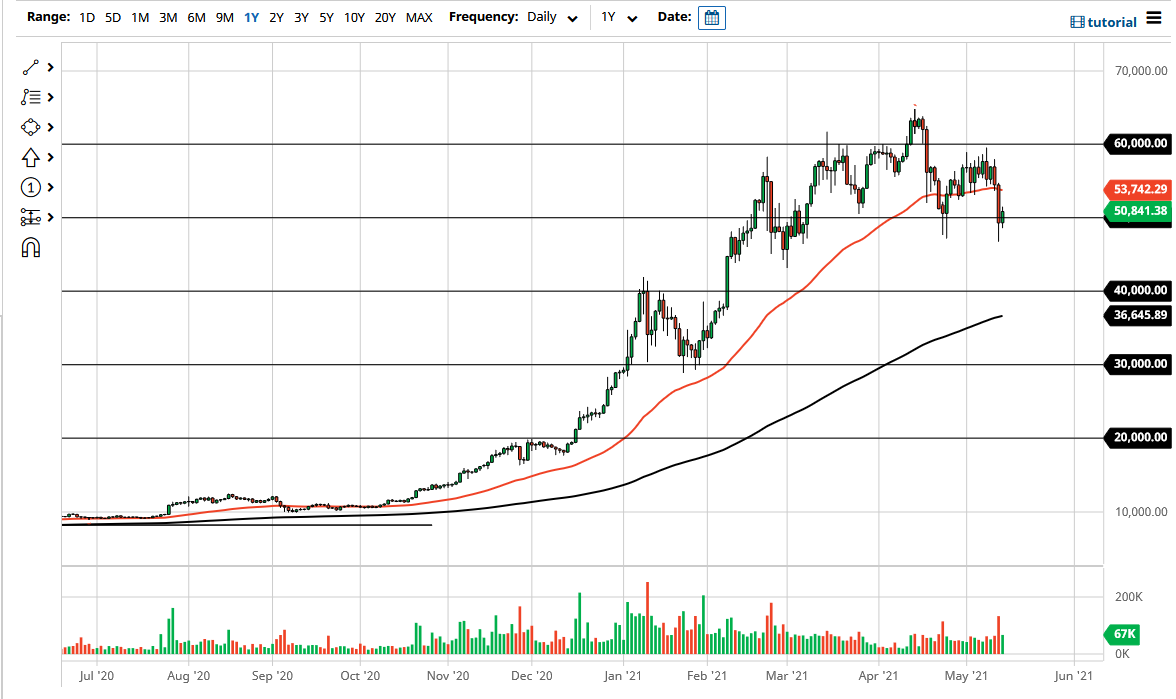
Task: Select the 1D range tab
Action: pyautogui.click(x=86, y=17)
